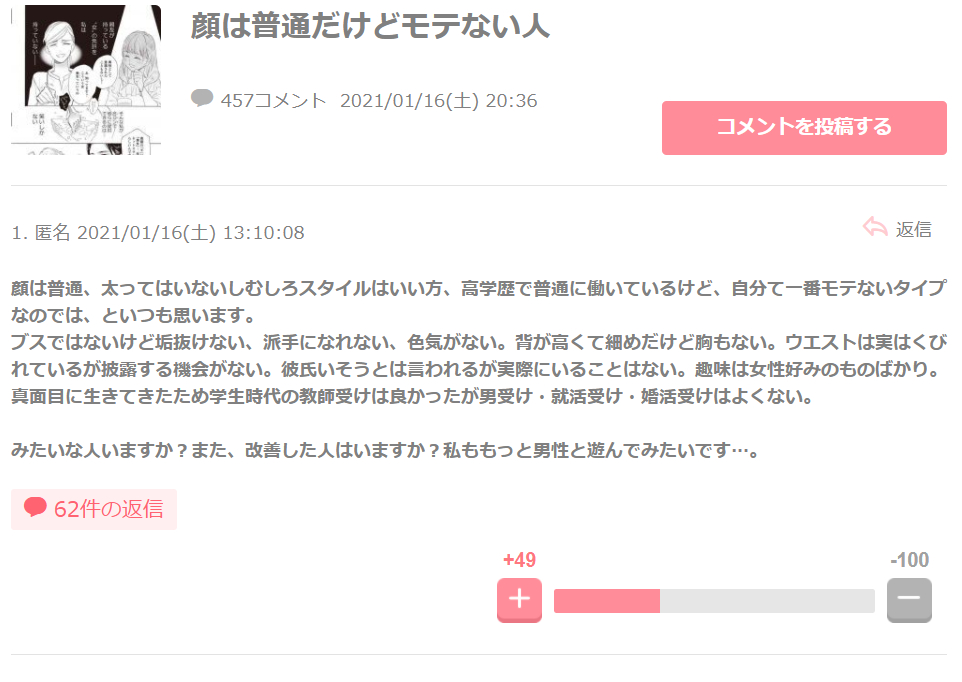Click the topic date 2021/01/16(土) 20:36

tap(439, 100)
